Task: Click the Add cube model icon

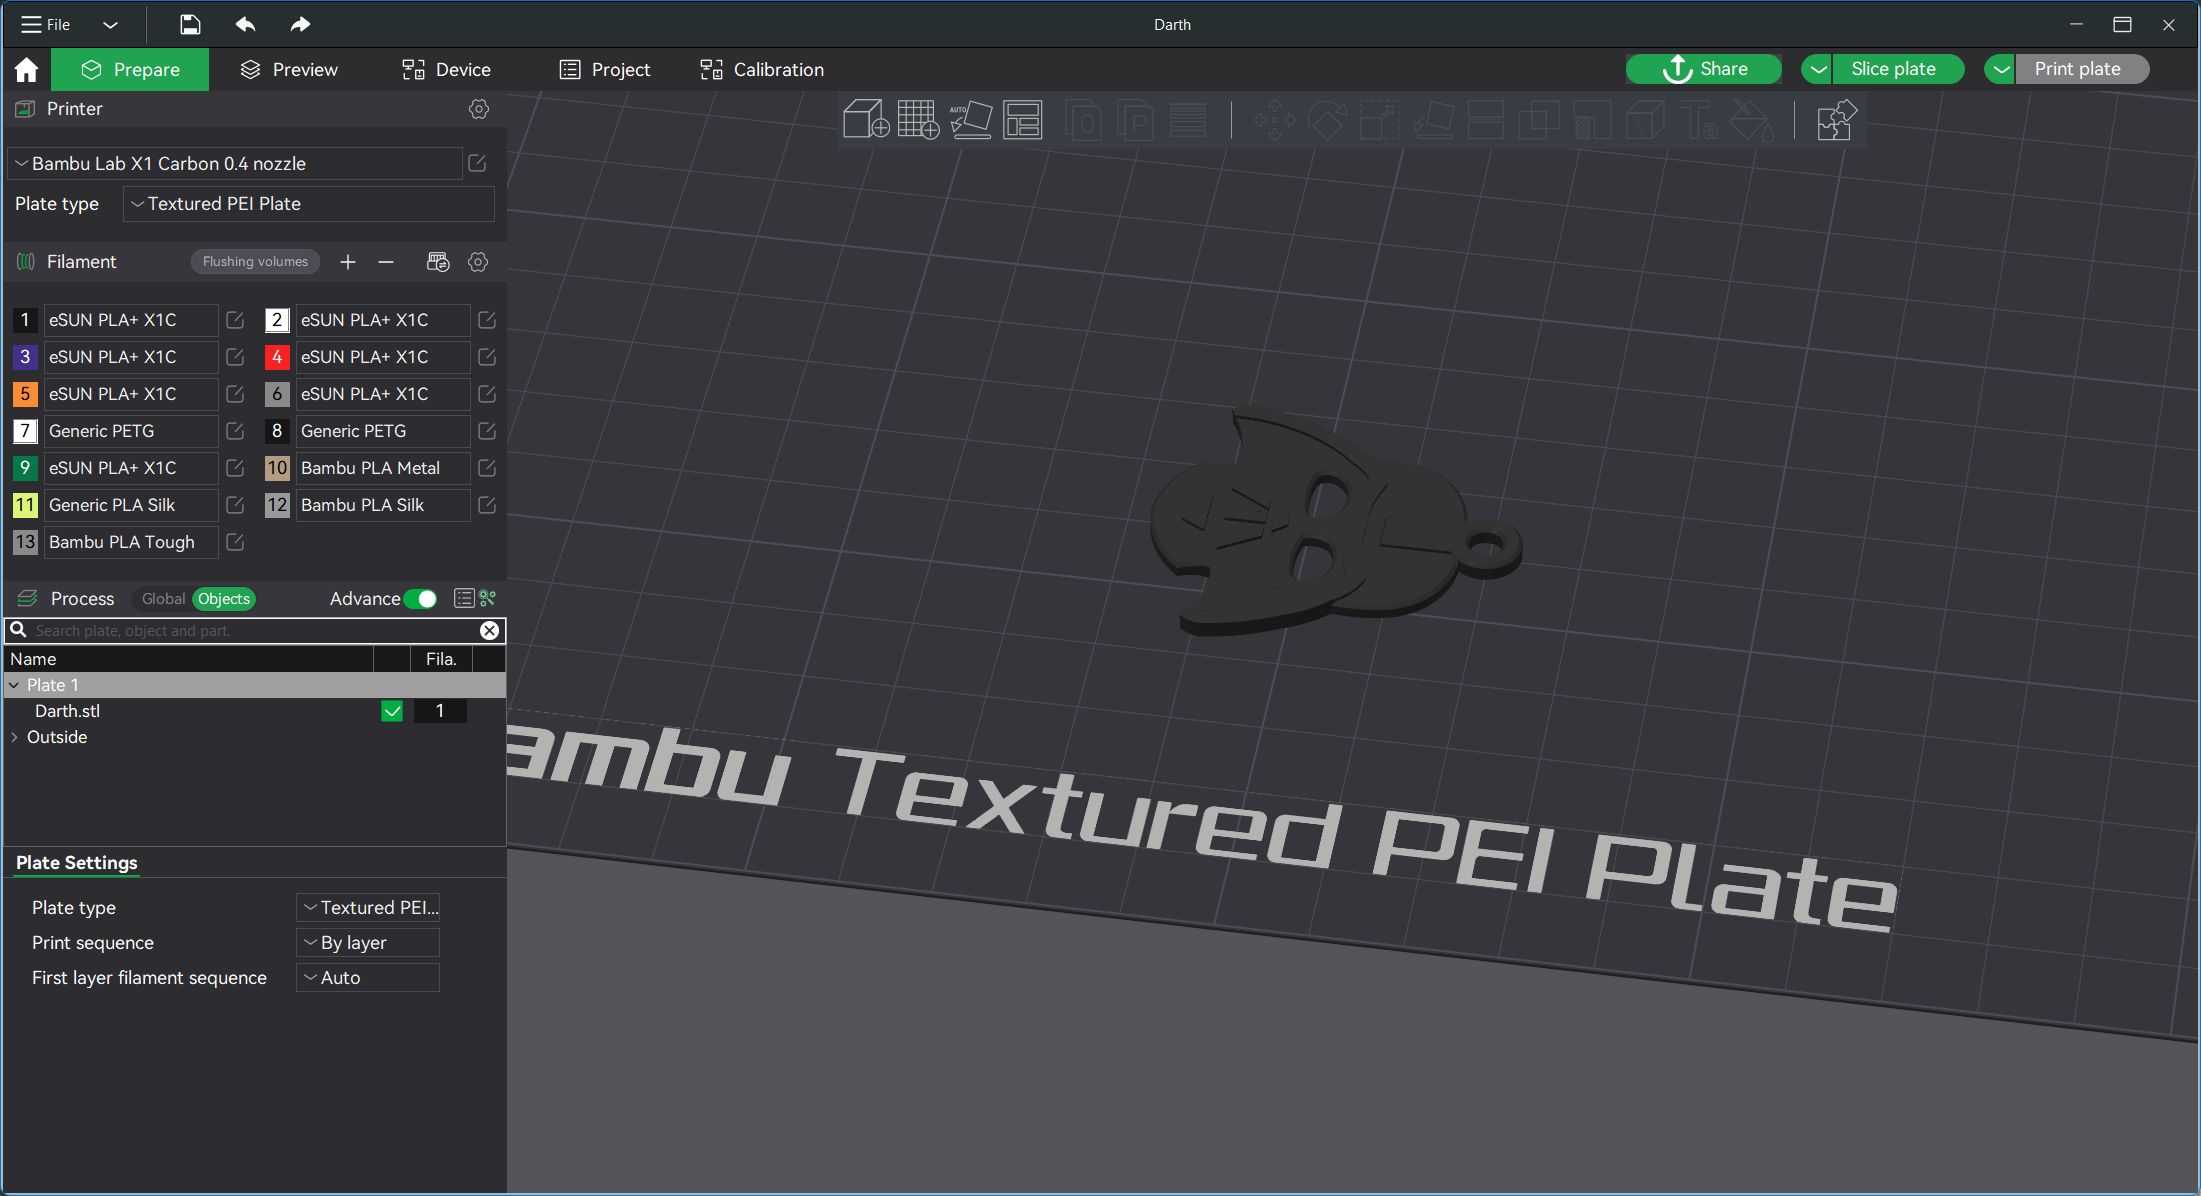Action: click(x=866, y=120)
